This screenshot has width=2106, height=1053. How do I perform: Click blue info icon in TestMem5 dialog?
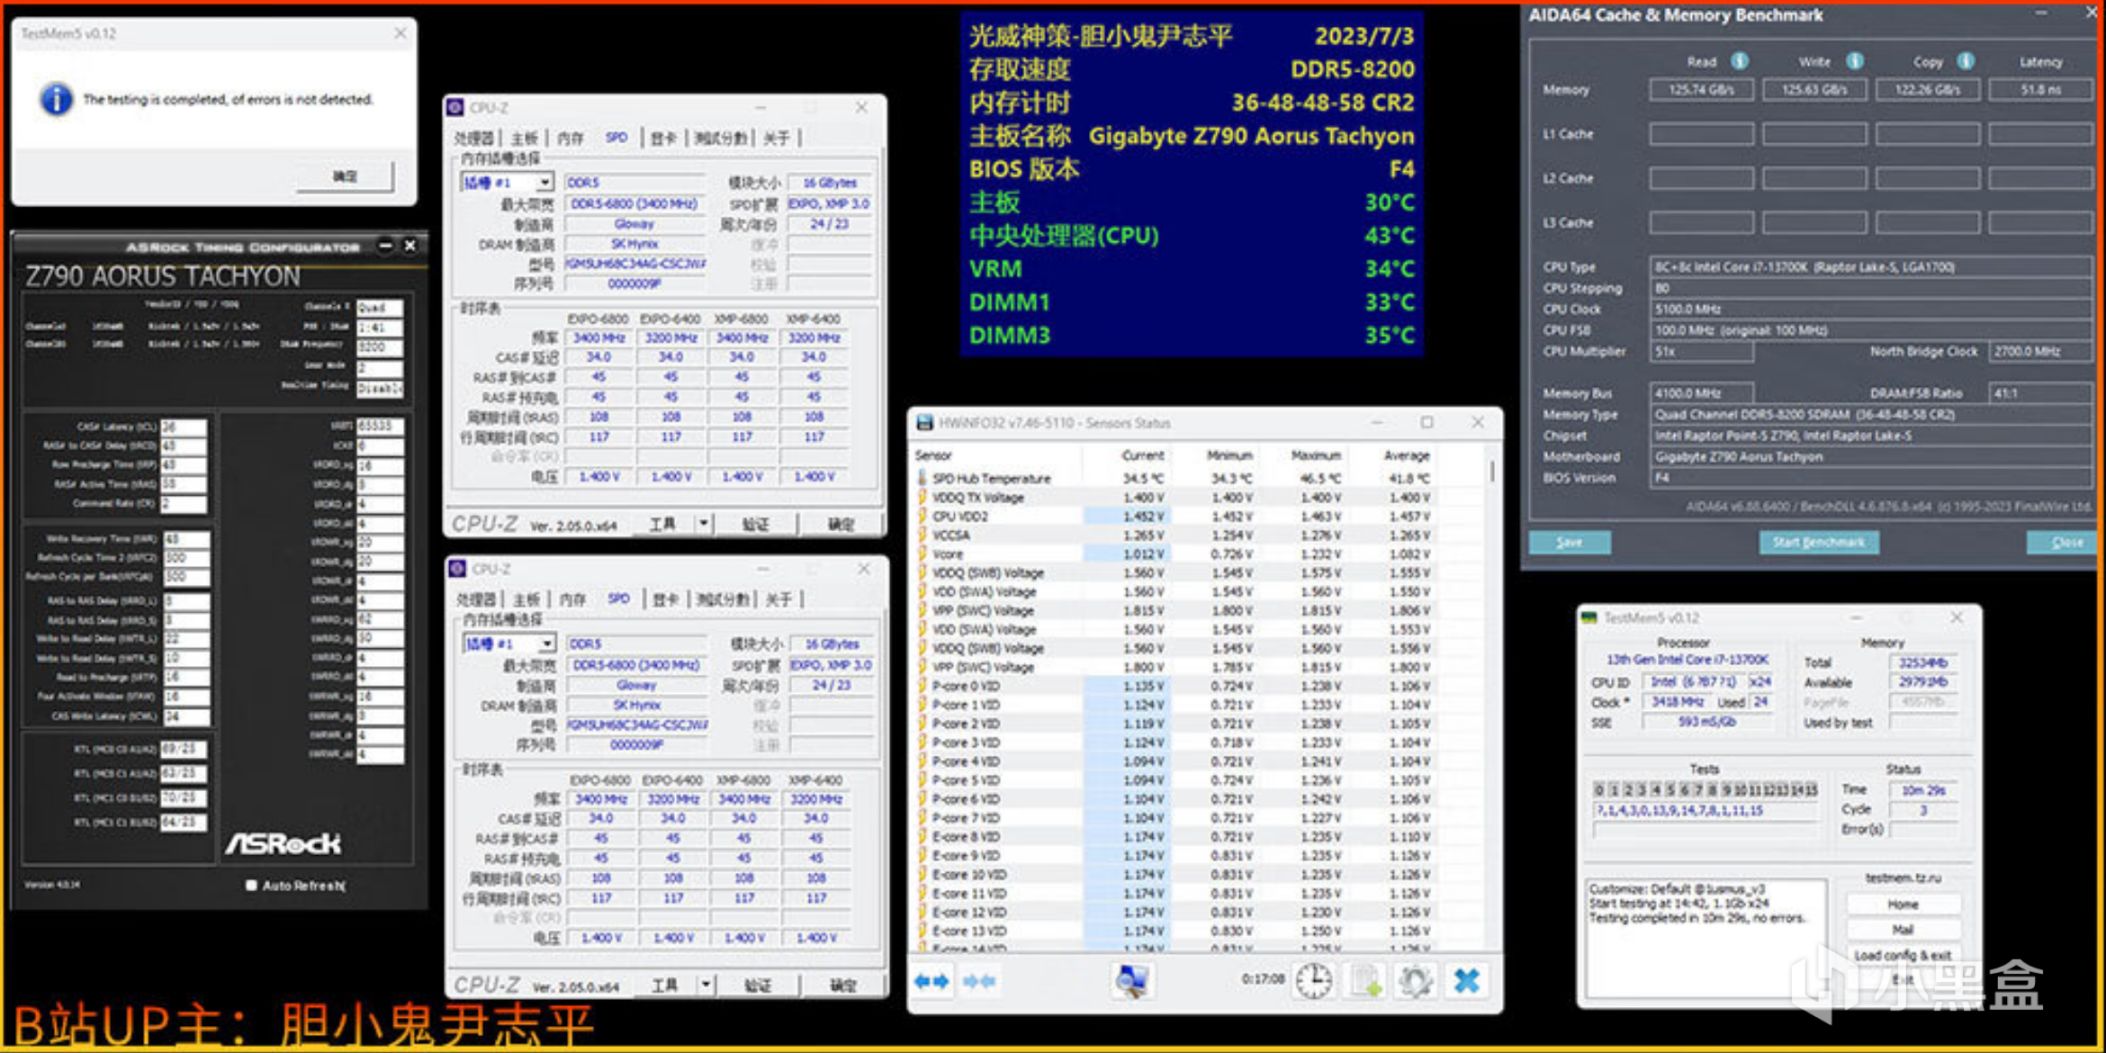(x=56, y=99)
